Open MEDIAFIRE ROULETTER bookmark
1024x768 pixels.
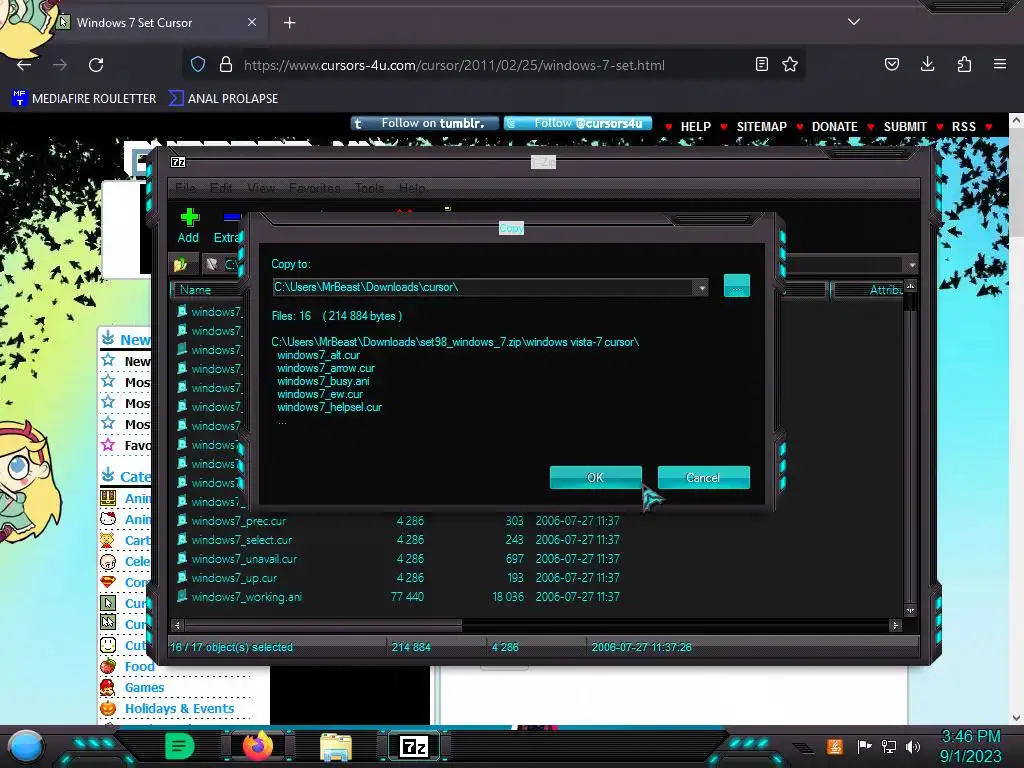(x=84, y=99)
